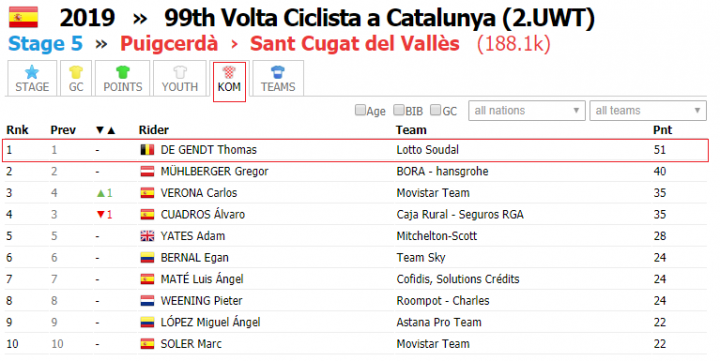720x361 pixels.
Task: Open the white jersey YOUTH classification
Action: pyautogui.click(x=180, y=79)
